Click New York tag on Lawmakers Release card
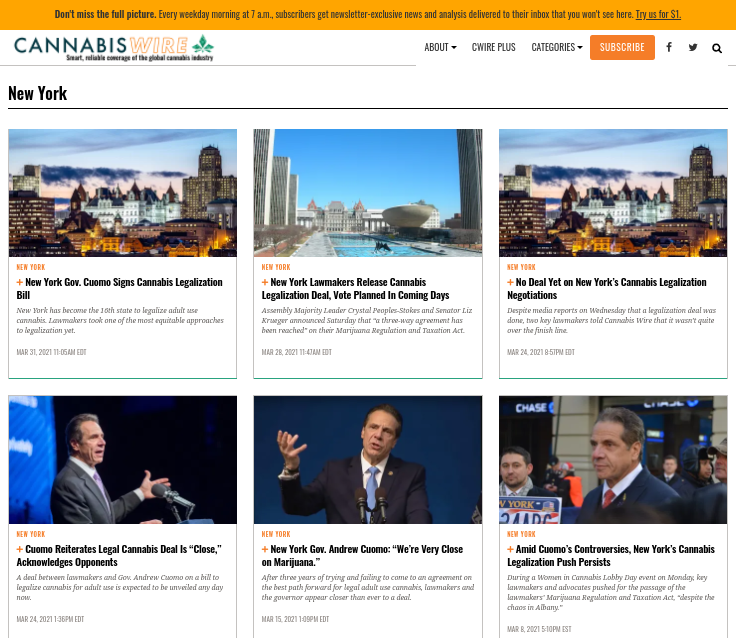The image size is (736, 638). pos(276,267)
